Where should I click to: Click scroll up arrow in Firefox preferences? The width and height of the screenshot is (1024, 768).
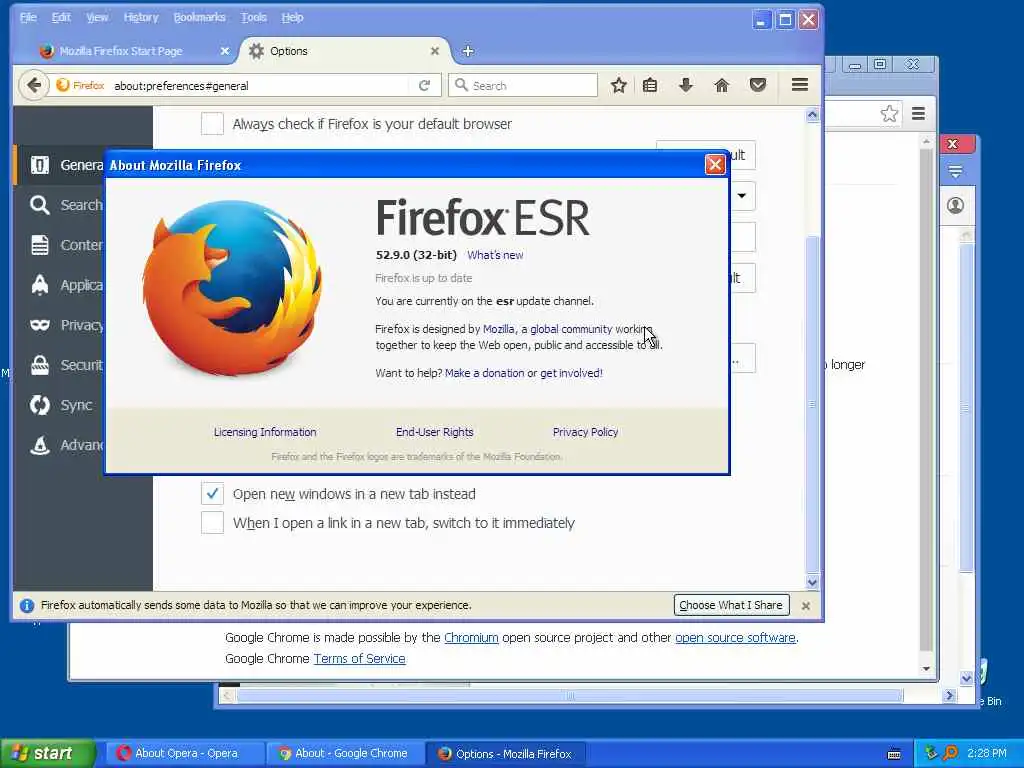pos(812,115)
